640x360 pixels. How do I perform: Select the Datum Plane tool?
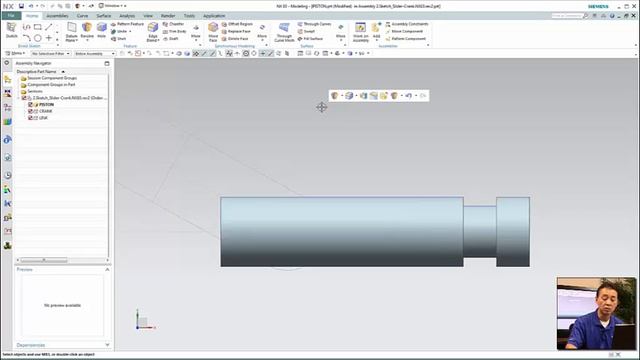[71, 32]
